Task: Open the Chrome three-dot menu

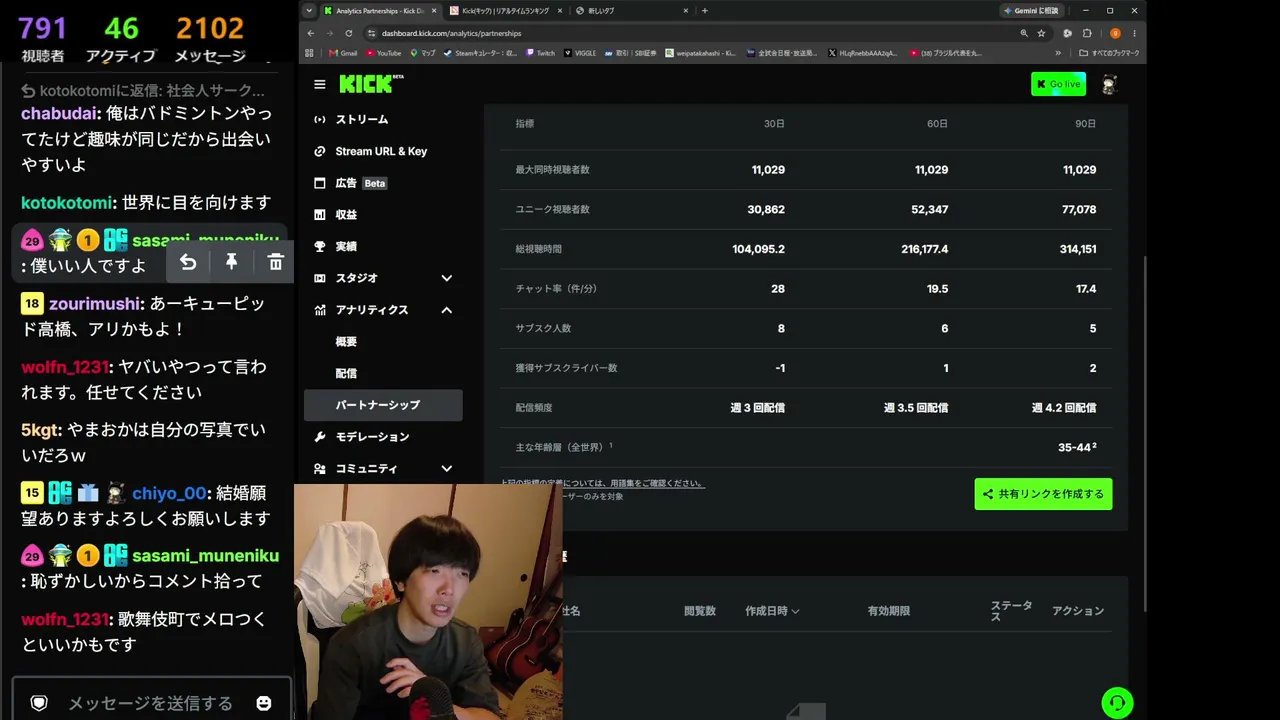Action: (1134, 33)
